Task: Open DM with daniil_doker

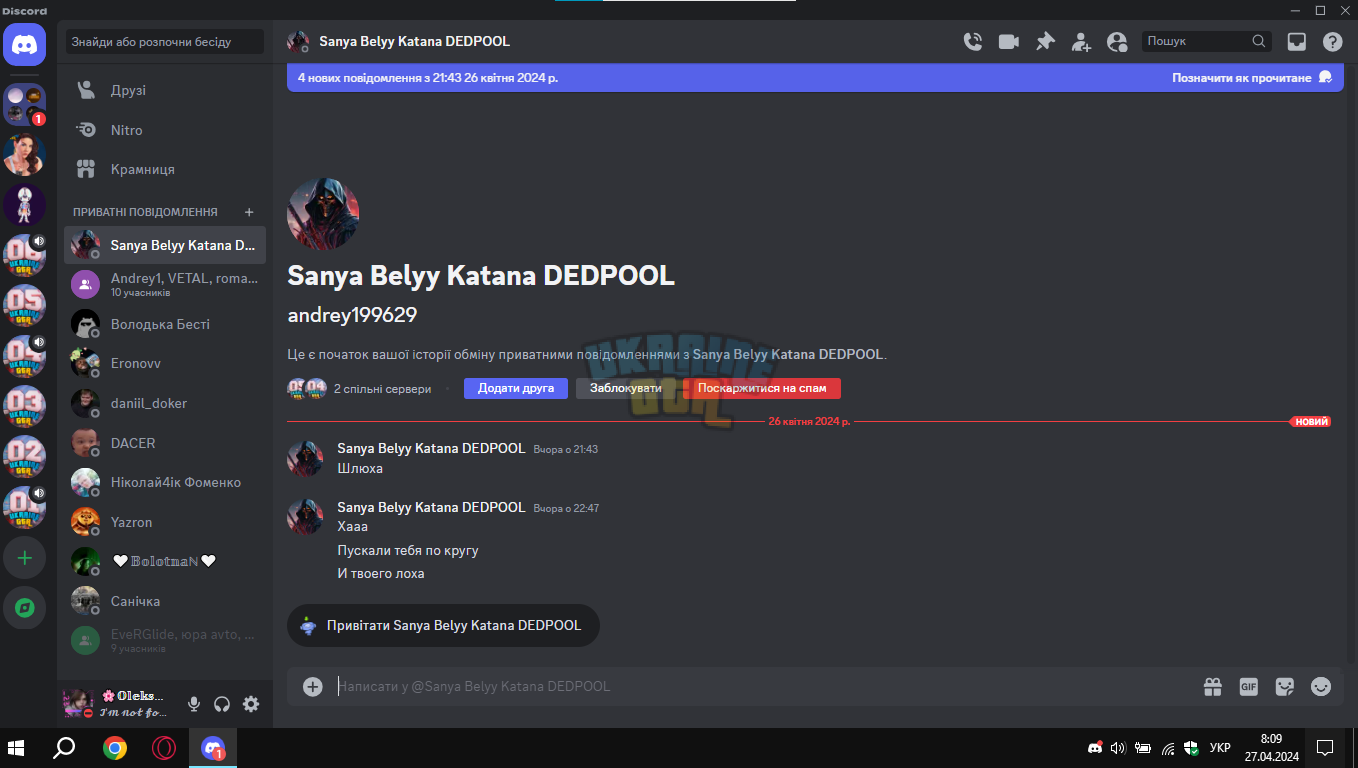Action: click(x=165, y=403)
